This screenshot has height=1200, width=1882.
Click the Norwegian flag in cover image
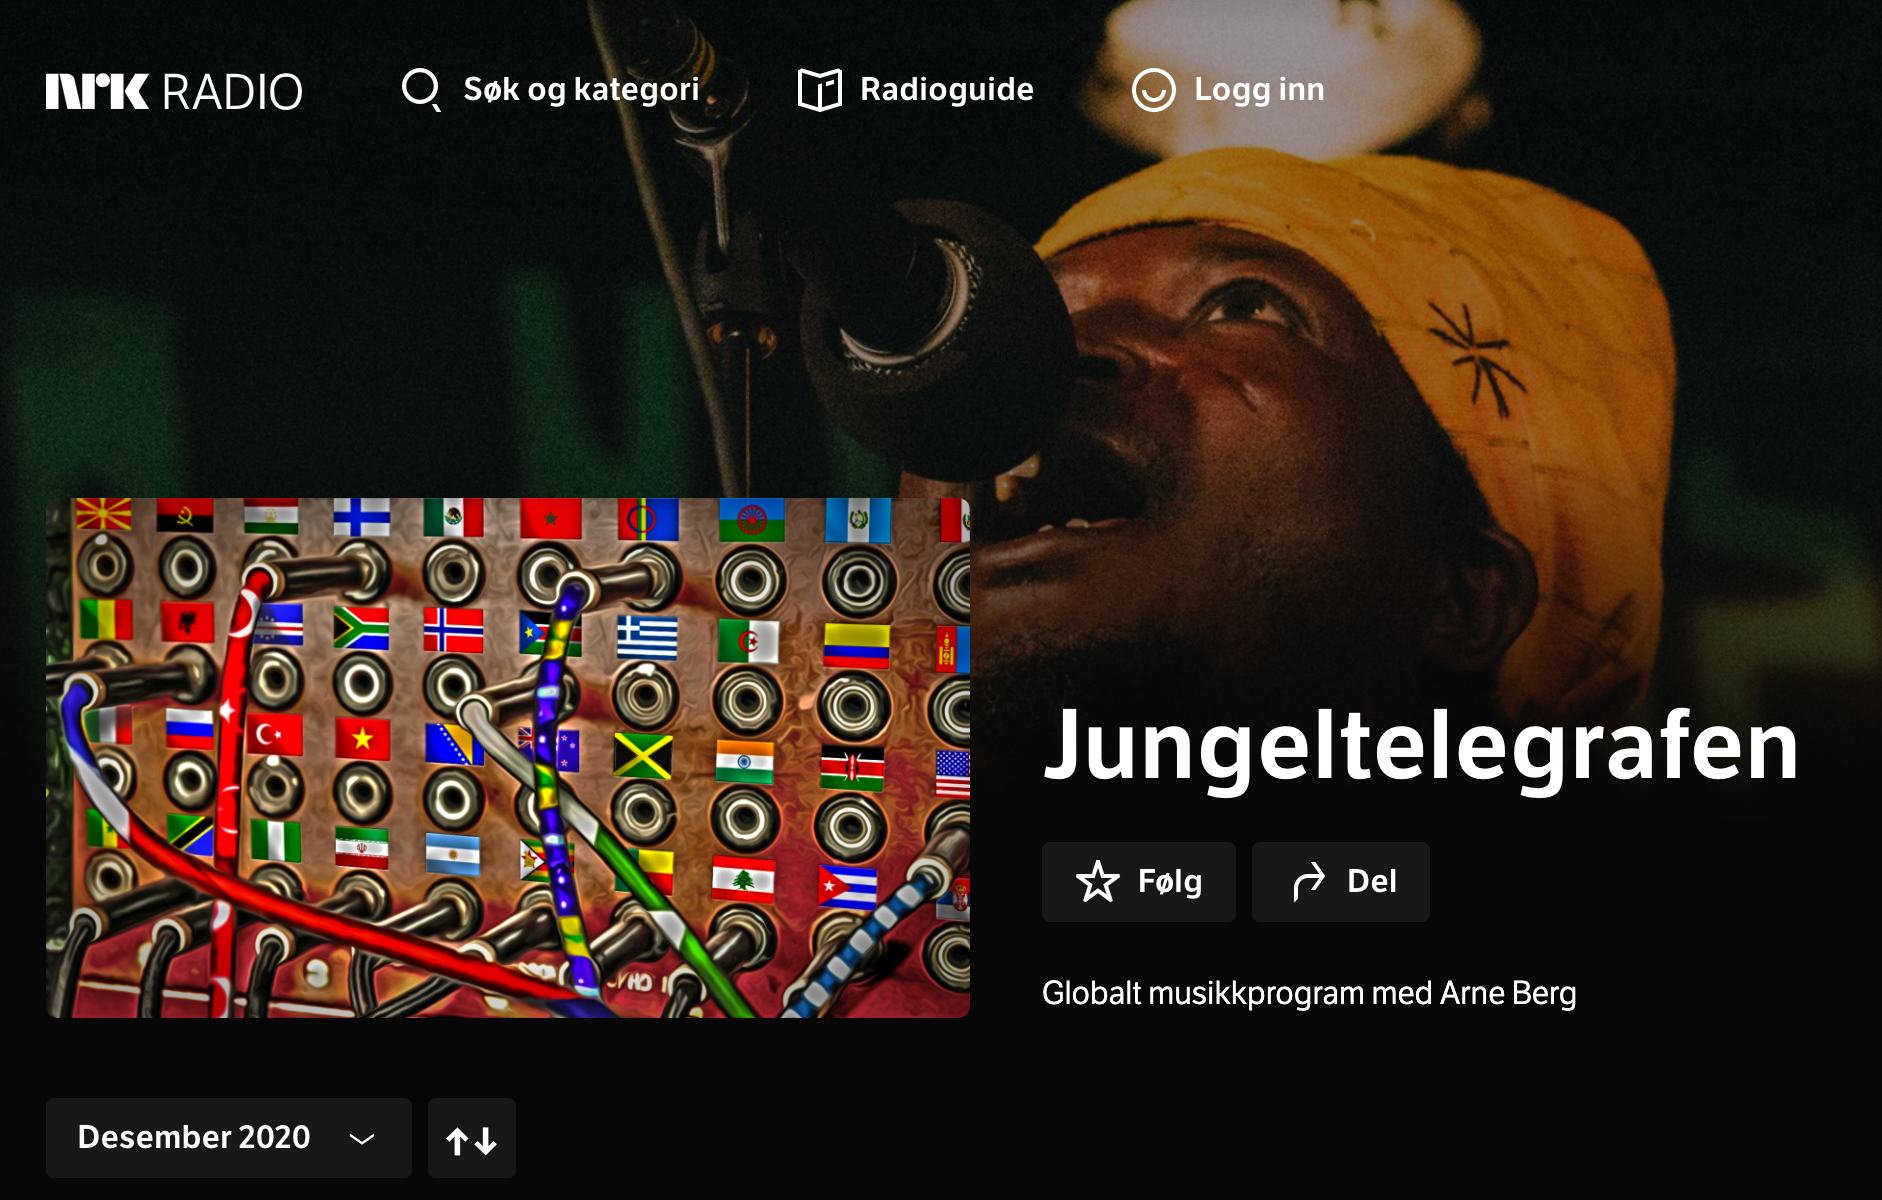tap(453, 630)
